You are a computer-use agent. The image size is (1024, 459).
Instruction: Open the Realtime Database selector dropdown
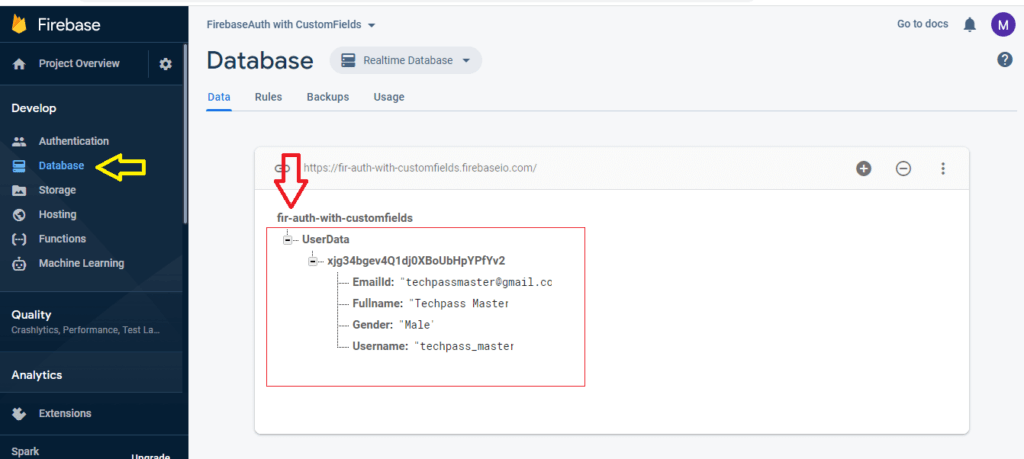pyautogui.click(x=406, y=60)
